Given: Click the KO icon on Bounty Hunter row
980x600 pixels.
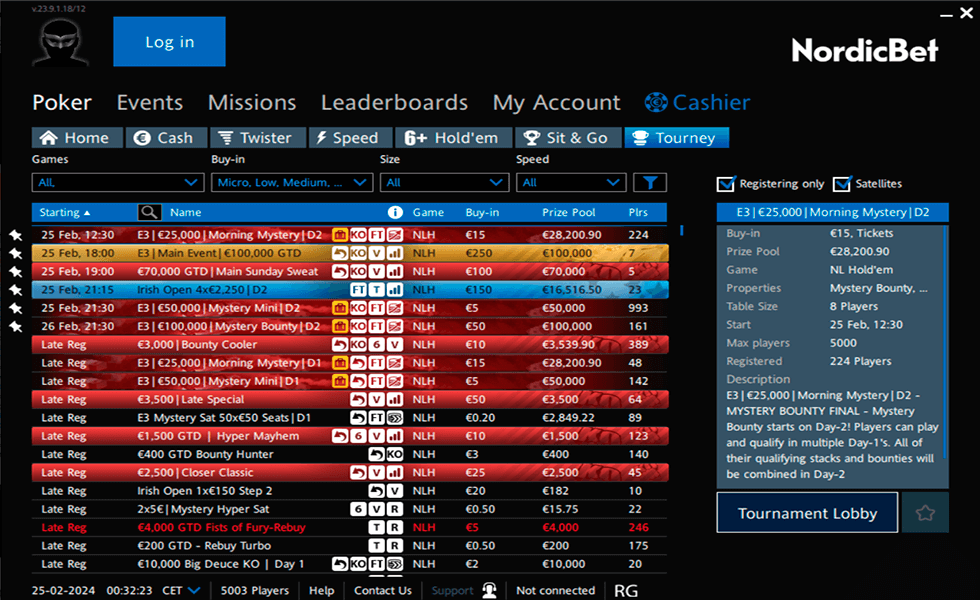Looking at the screenshot, I should [394, 454].
